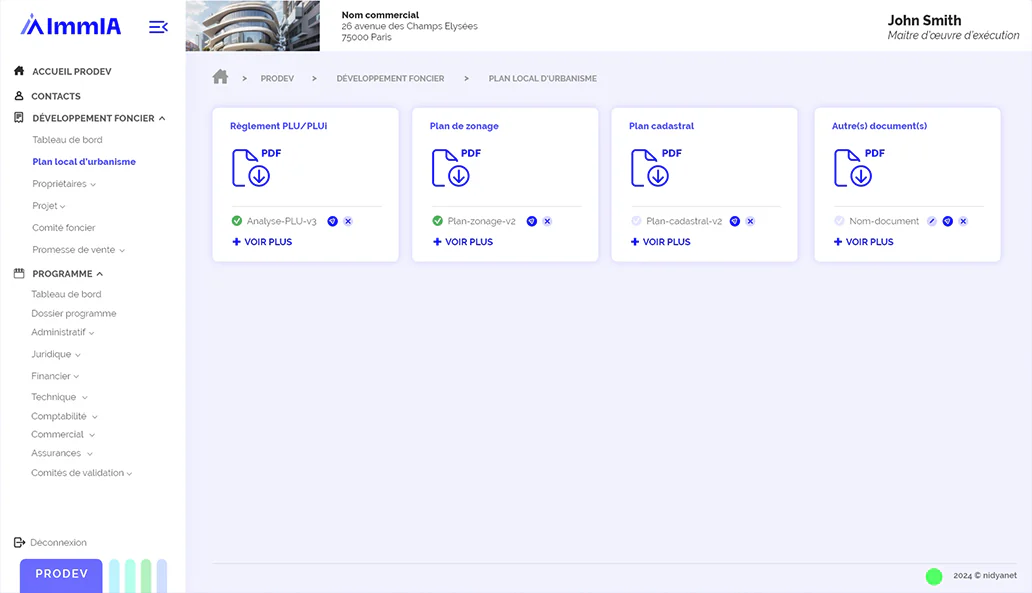Collapse the Développement foncier section
The image size is (1032, 593).
pos(162,118)
